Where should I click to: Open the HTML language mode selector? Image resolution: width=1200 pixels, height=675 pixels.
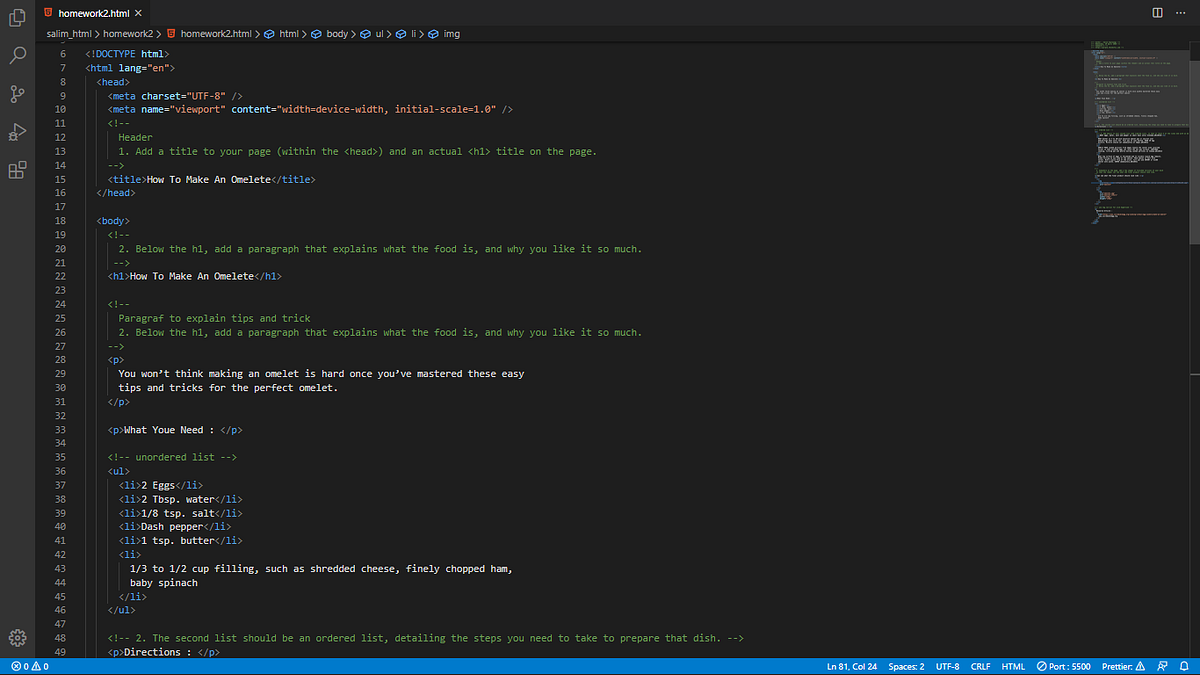point(1013,666)
